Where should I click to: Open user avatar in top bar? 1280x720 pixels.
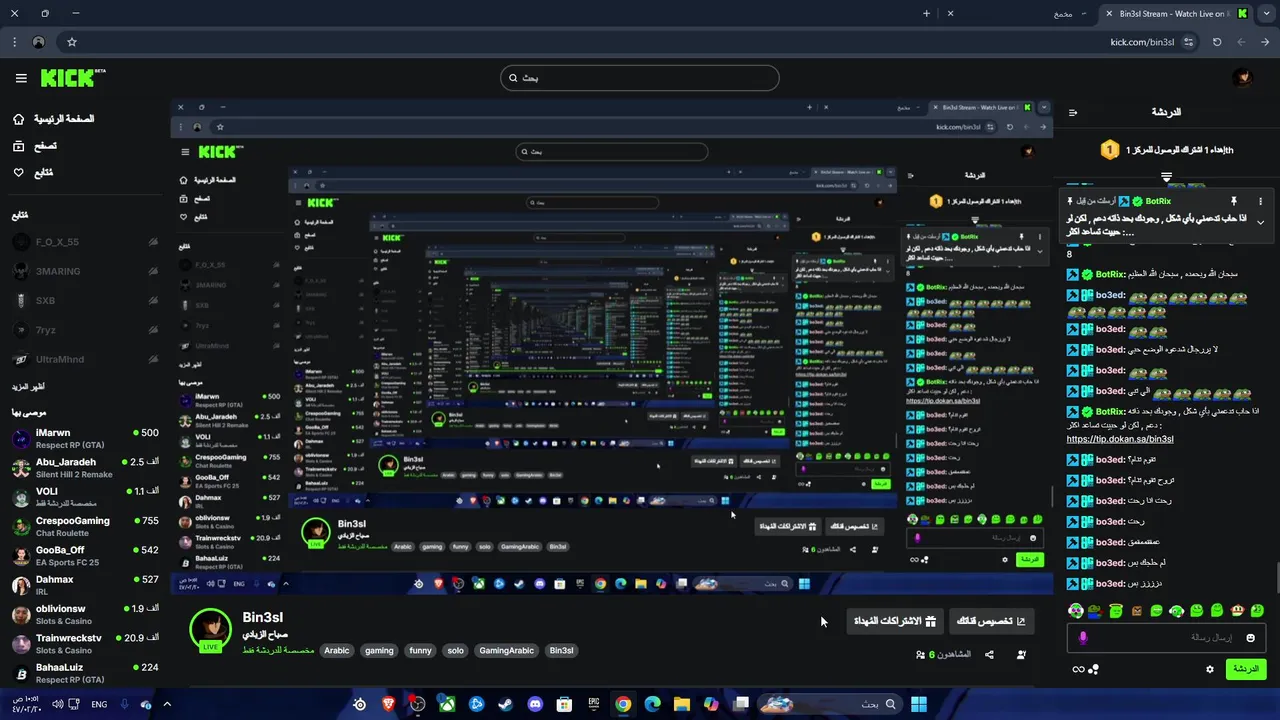(x=1242, y=78)
